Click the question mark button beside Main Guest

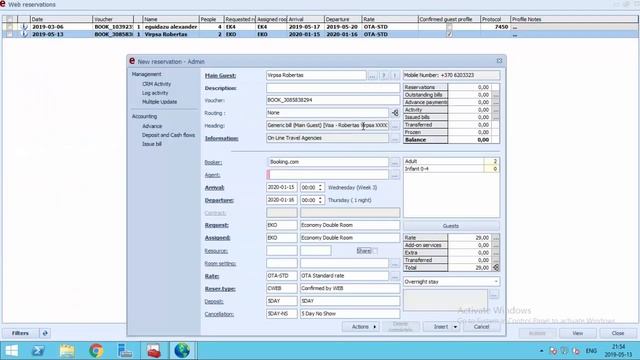coord(383,76)
